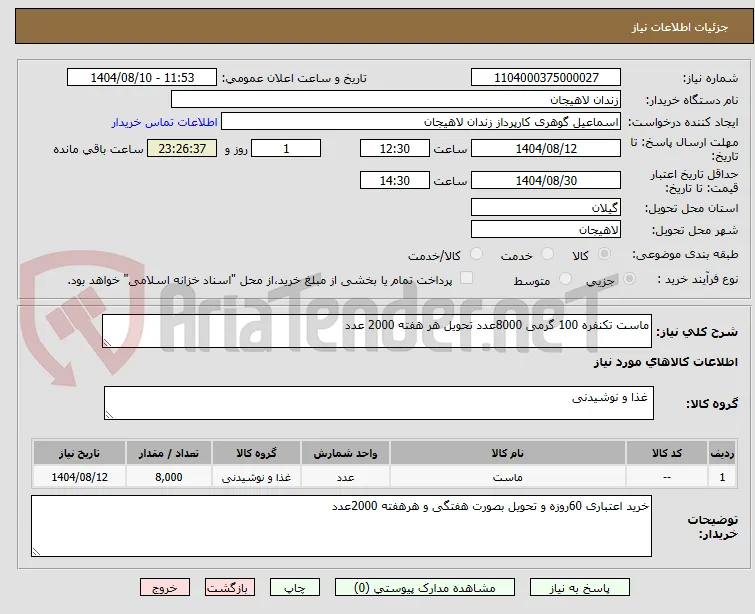Image resolution: width=755 pixels, height=614 pixels.
Task: Click the general description text area about ماست
Action: tap(377, 331)
